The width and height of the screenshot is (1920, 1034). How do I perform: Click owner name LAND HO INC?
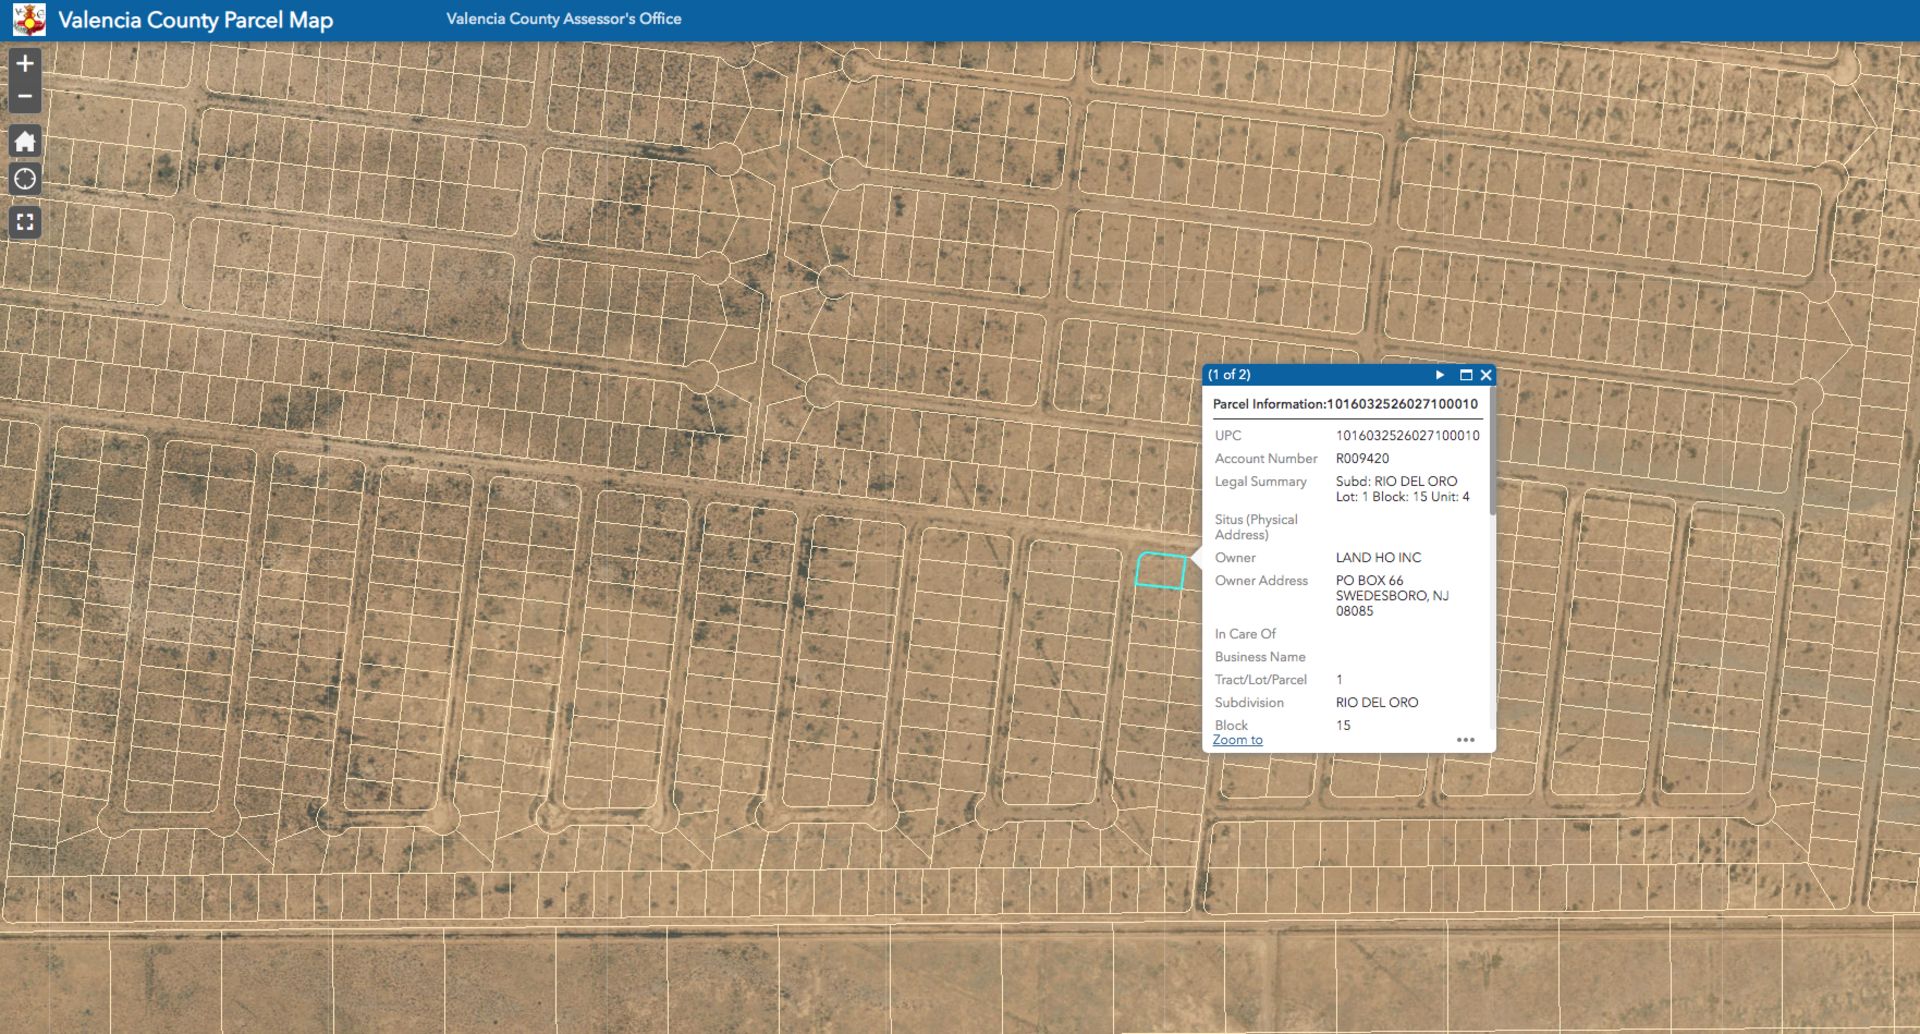[1378, 558]
